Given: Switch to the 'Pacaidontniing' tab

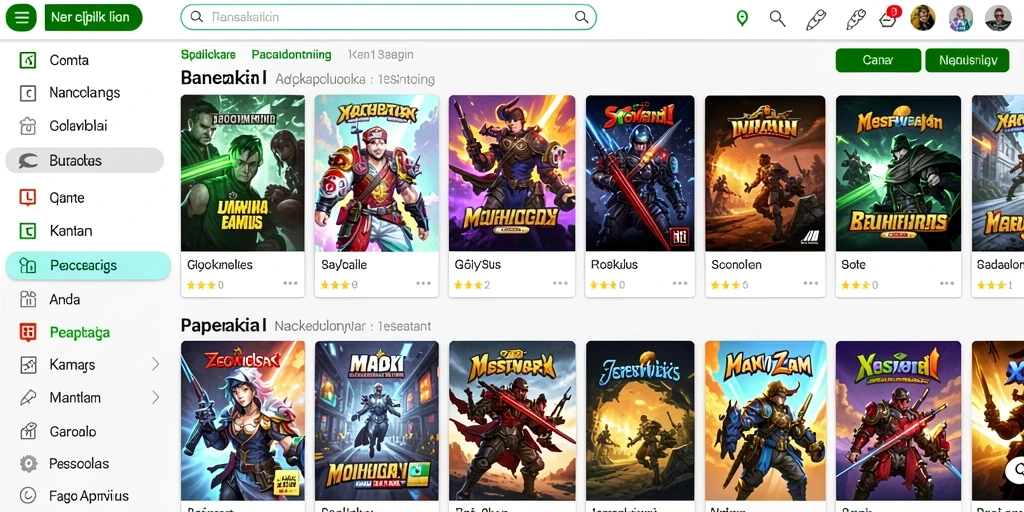Looking at the screenshot, I should coord(291,55).
